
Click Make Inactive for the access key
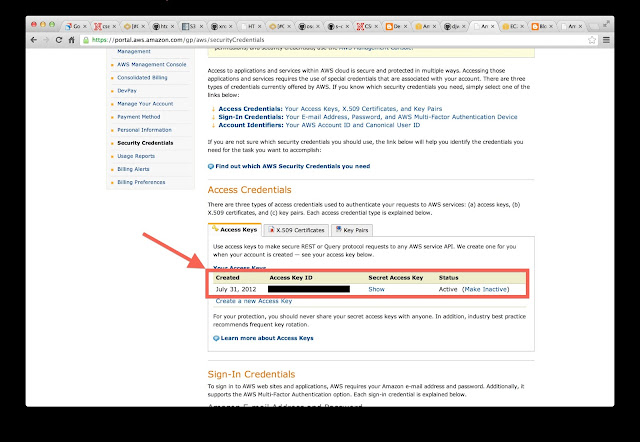486,289
